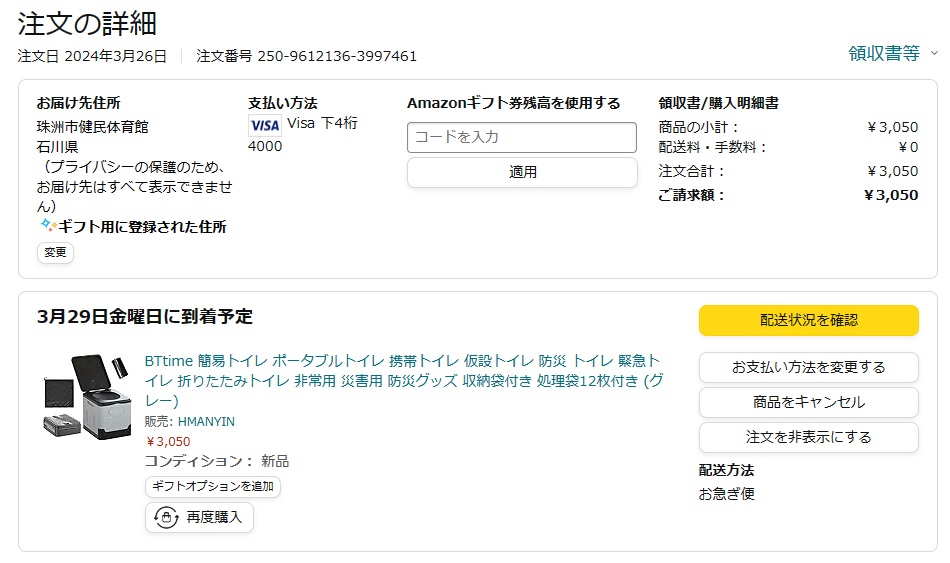Expand the 領収書等 dropdown chevron
The image size is (950, 563).
[934, 53]
